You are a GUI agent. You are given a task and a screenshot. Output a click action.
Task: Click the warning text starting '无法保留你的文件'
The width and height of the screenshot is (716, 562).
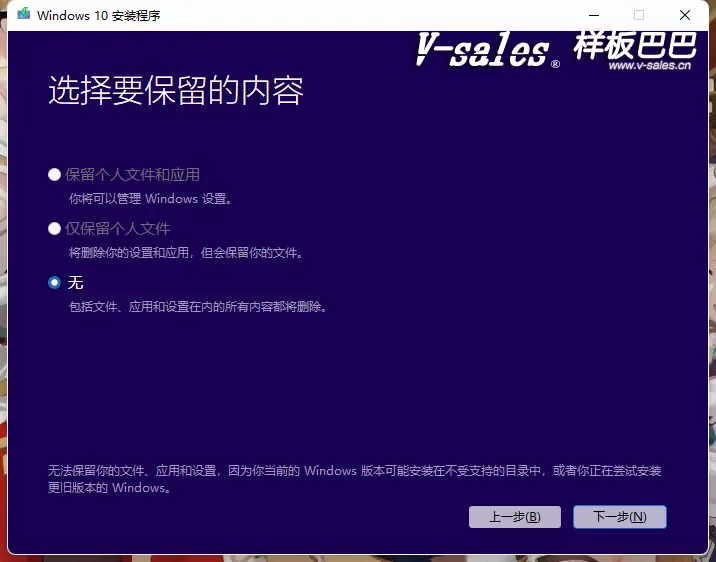coord(354,479)
